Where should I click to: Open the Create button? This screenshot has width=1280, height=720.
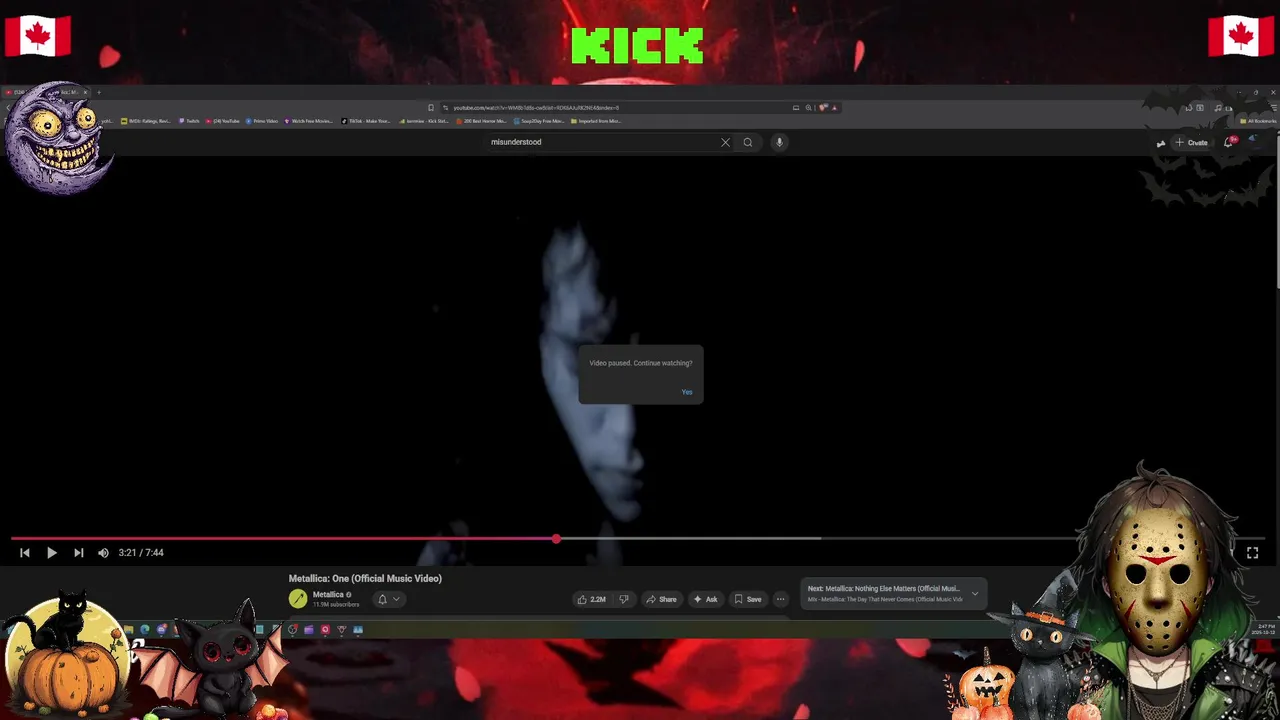tap(1191, 142)
